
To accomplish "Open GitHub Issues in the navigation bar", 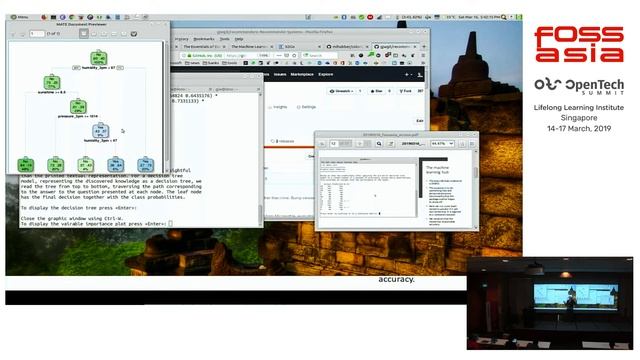I will (280, 74).
